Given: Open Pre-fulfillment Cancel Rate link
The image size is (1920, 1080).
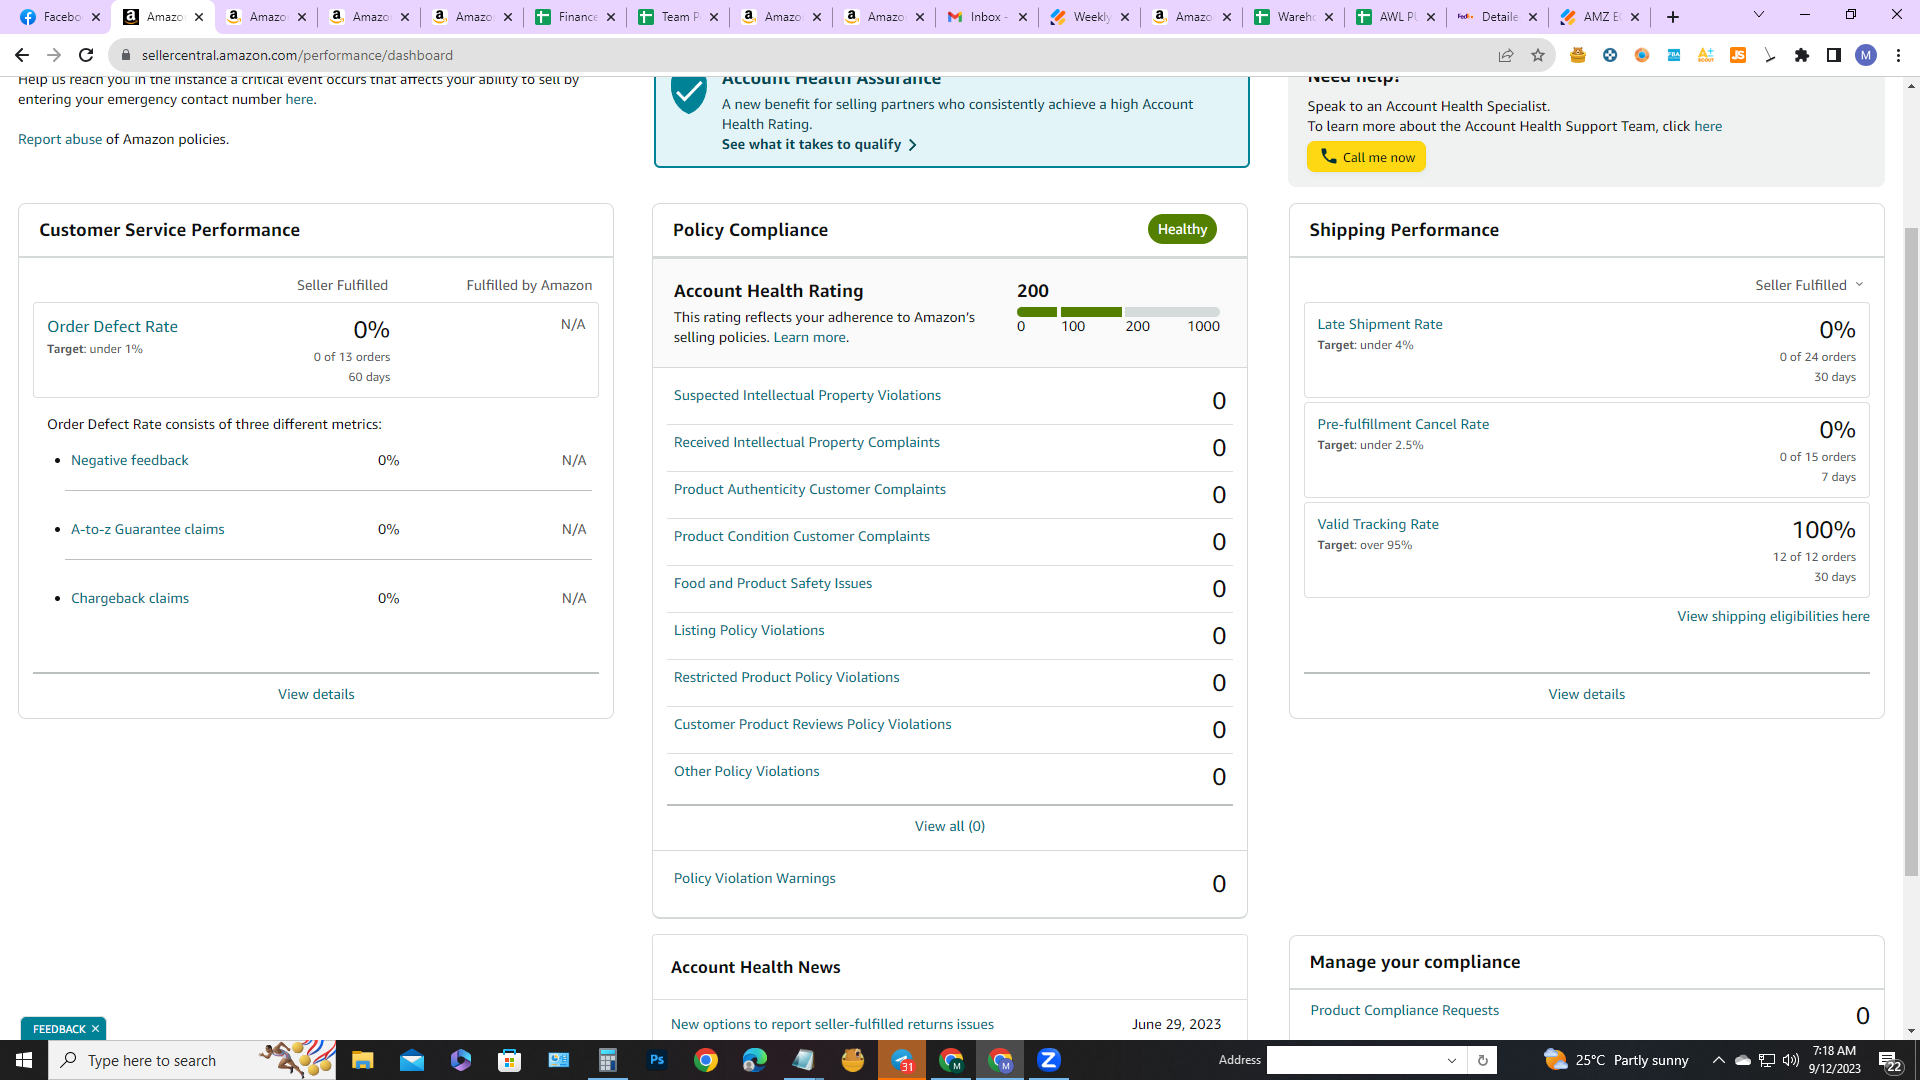Looking at the screenshot, I should [x=1403, y=424].
